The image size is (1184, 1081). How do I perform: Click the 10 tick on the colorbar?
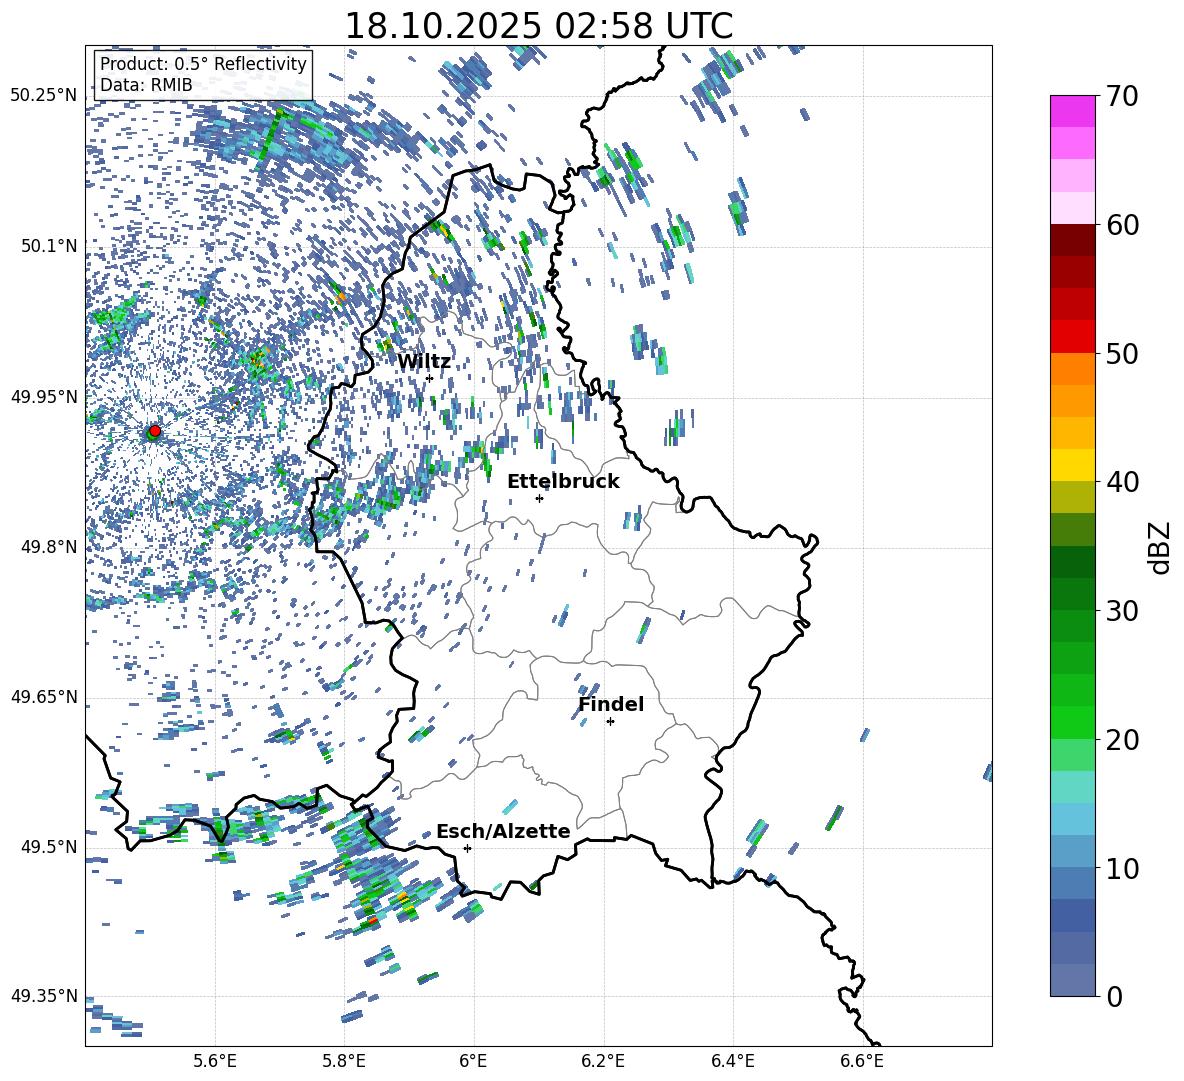(1122, 868)
